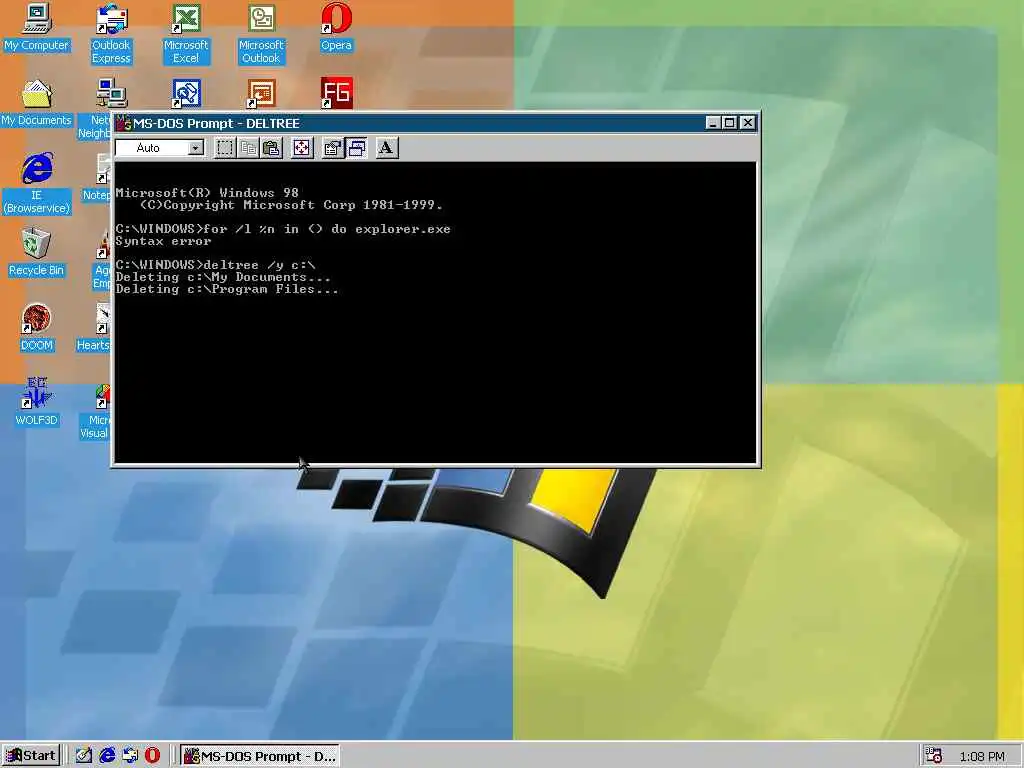The height and width of the screenshot is (768, 1024).
Task: Click the 'Deleting c:\My Documents...' console line
Action: (x=223, y=277)
